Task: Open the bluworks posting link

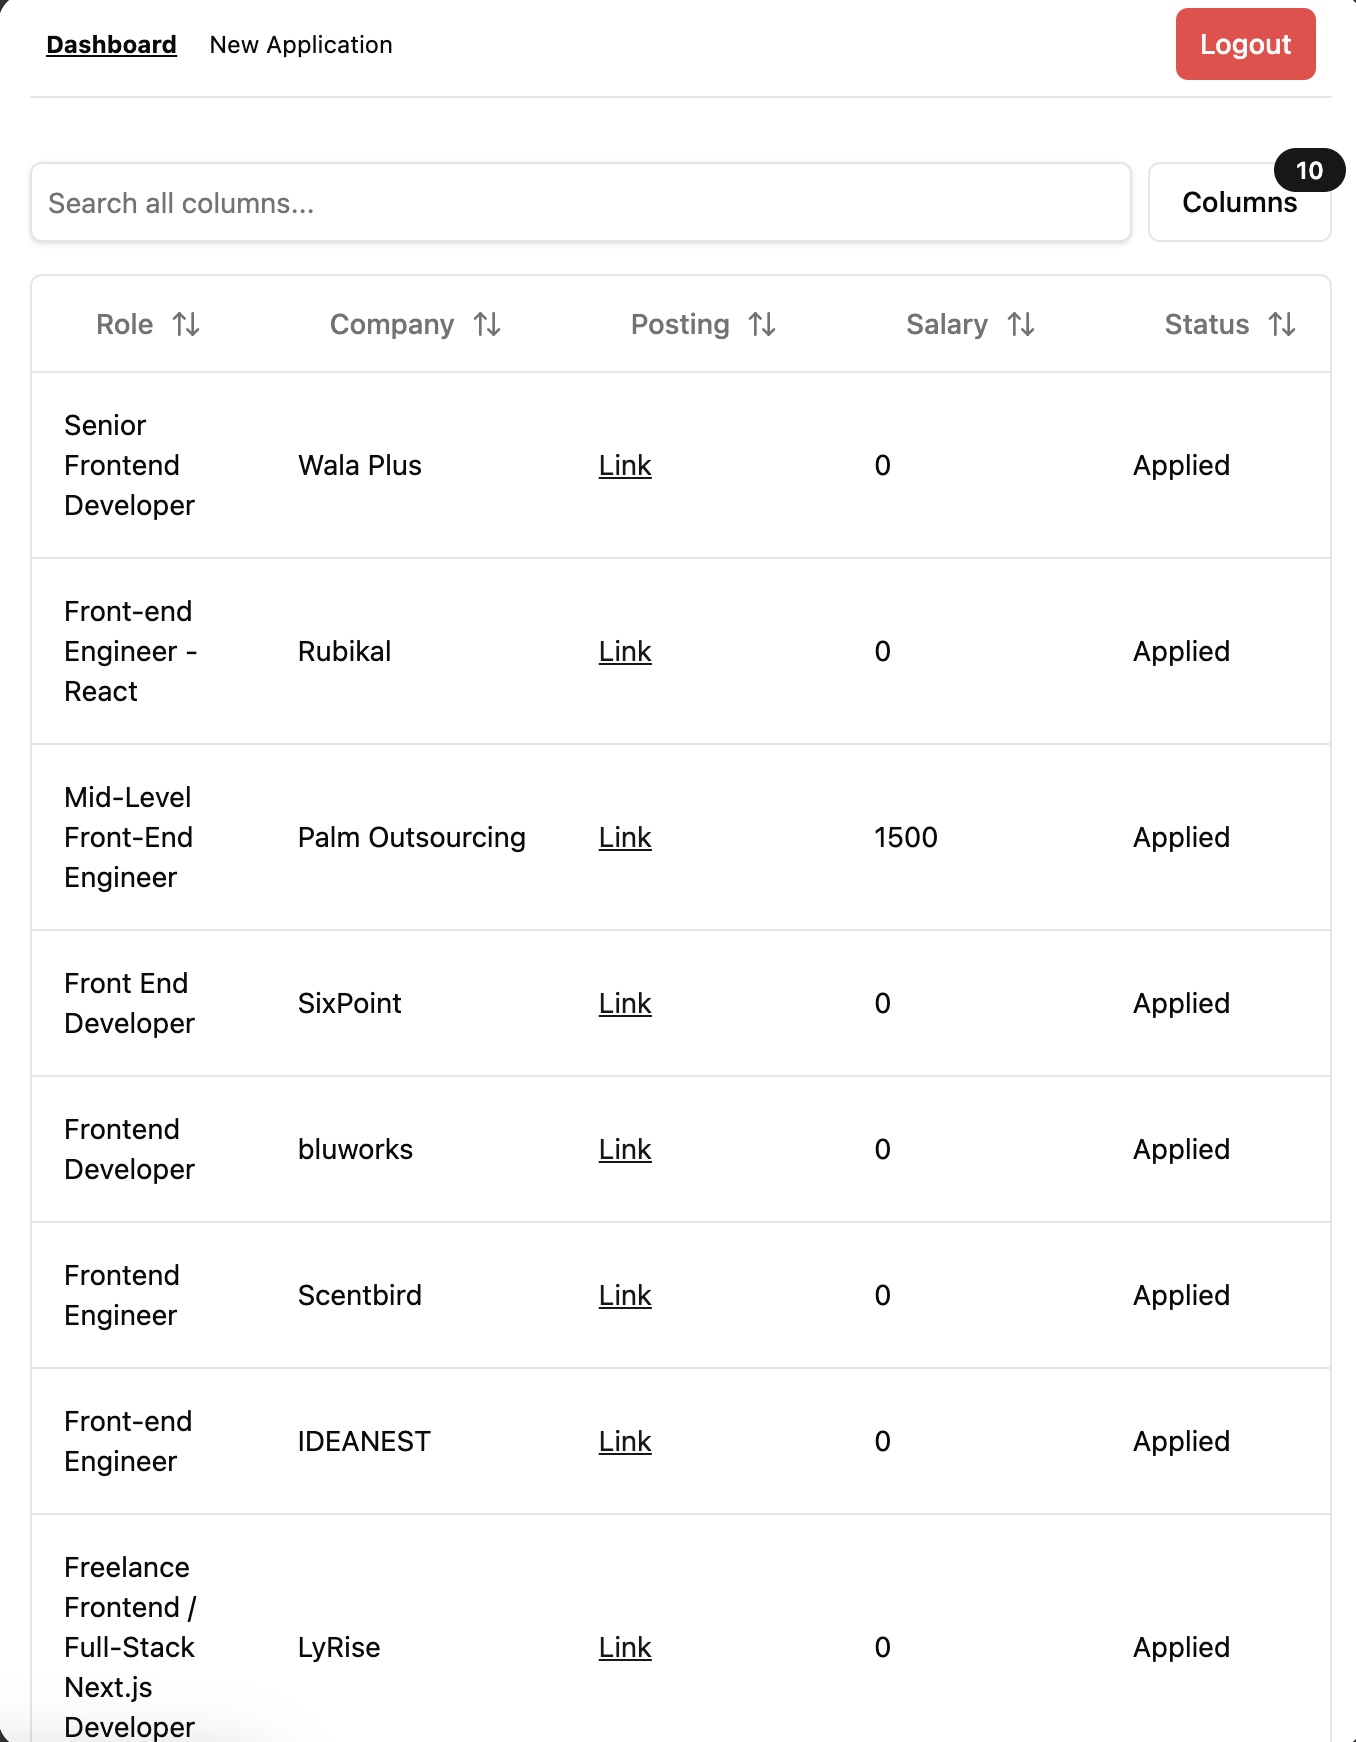Action: coord(624,1149)
